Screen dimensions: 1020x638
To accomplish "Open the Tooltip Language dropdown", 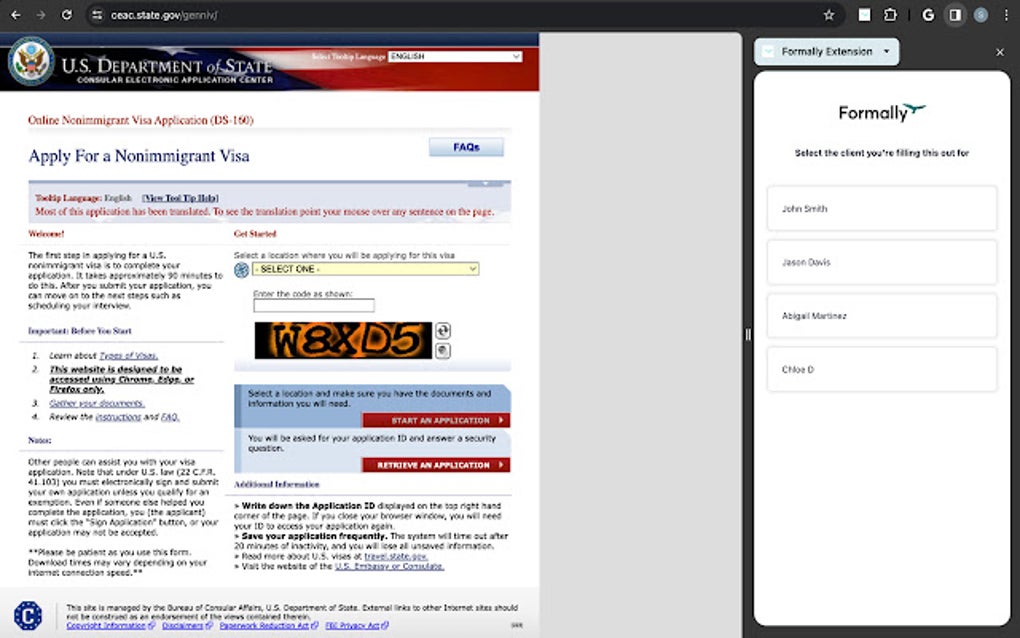I will pos(455,56).
